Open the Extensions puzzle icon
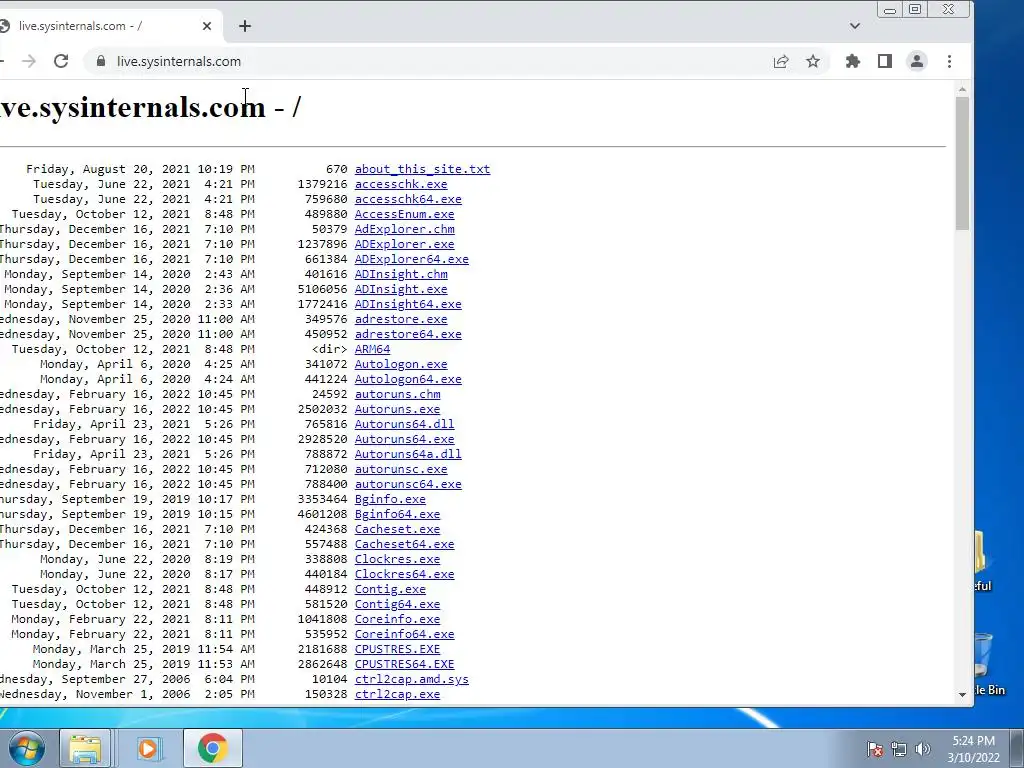Screen dimensions: 1024x768 click(853, 61)
